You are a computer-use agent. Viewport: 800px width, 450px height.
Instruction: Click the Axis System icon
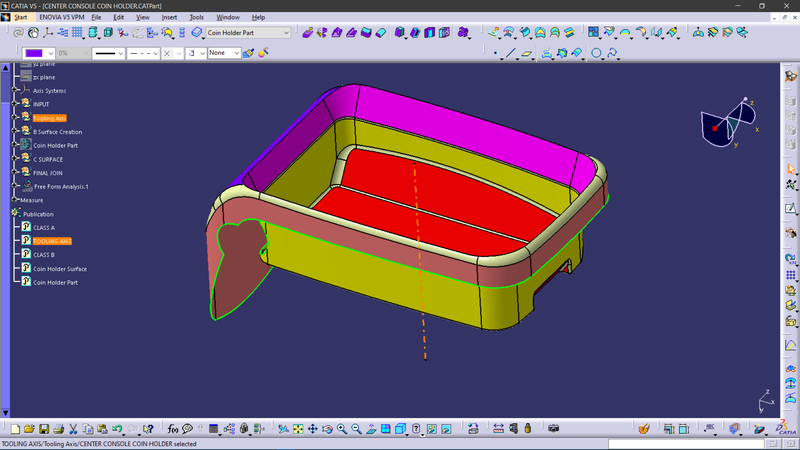pyautogui.click(x=48, y=33)
